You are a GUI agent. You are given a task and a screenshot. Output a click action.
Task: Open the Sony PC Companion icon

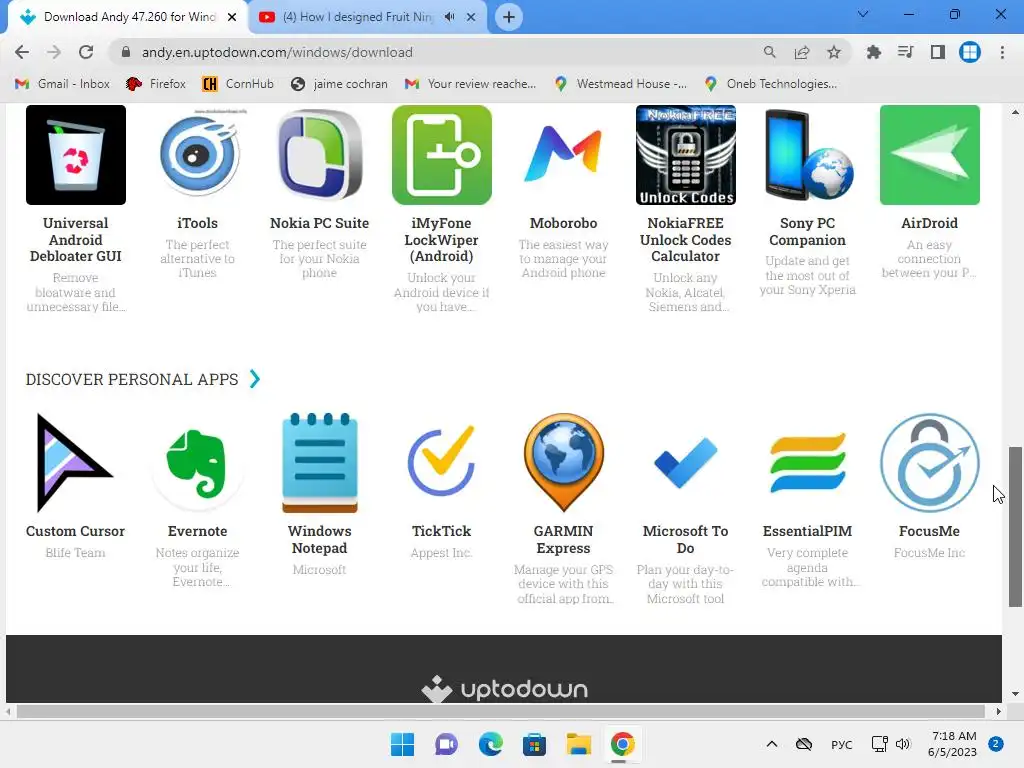pyautogui.click(x=808, y=155)
